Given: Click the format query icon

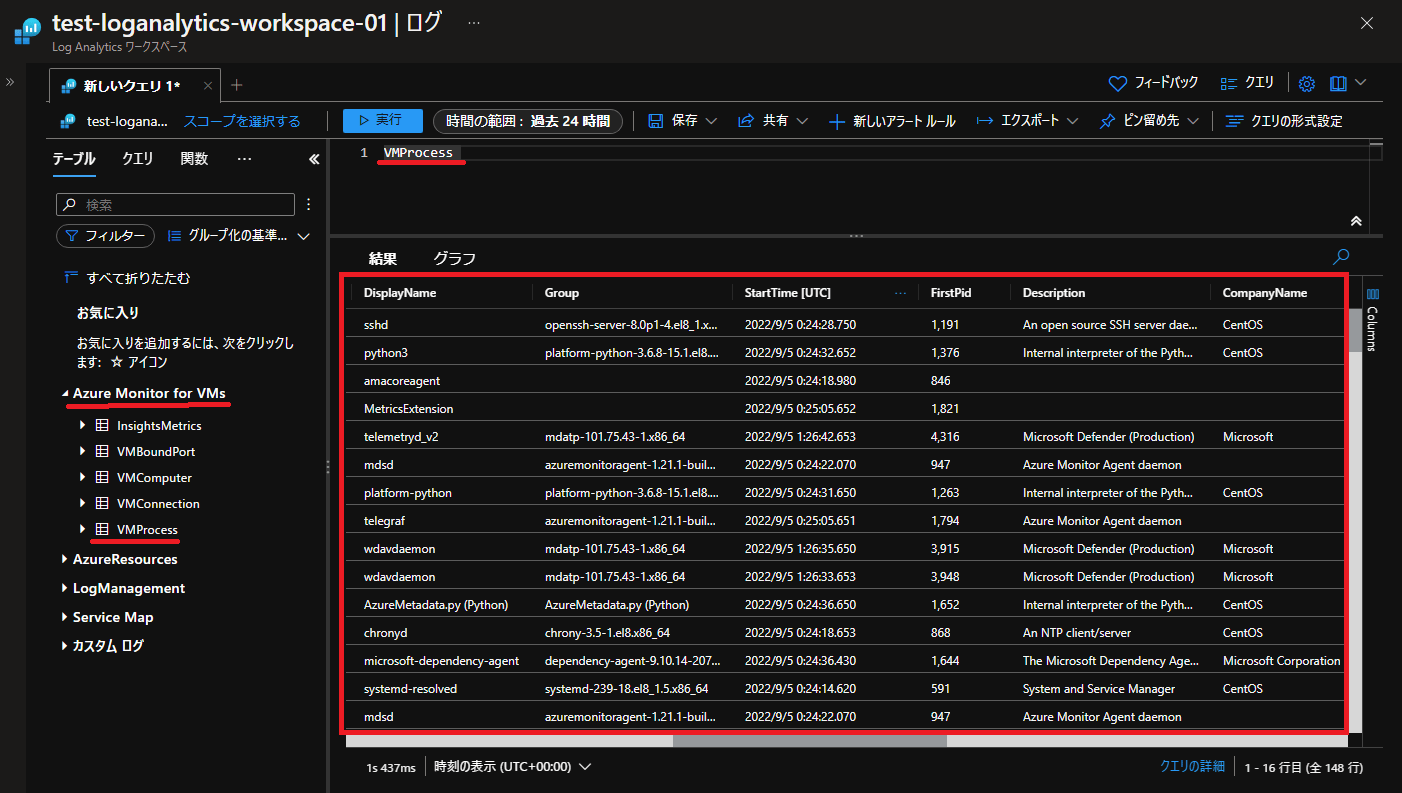Looking at the screenshot, I should tap(1235, 121).
